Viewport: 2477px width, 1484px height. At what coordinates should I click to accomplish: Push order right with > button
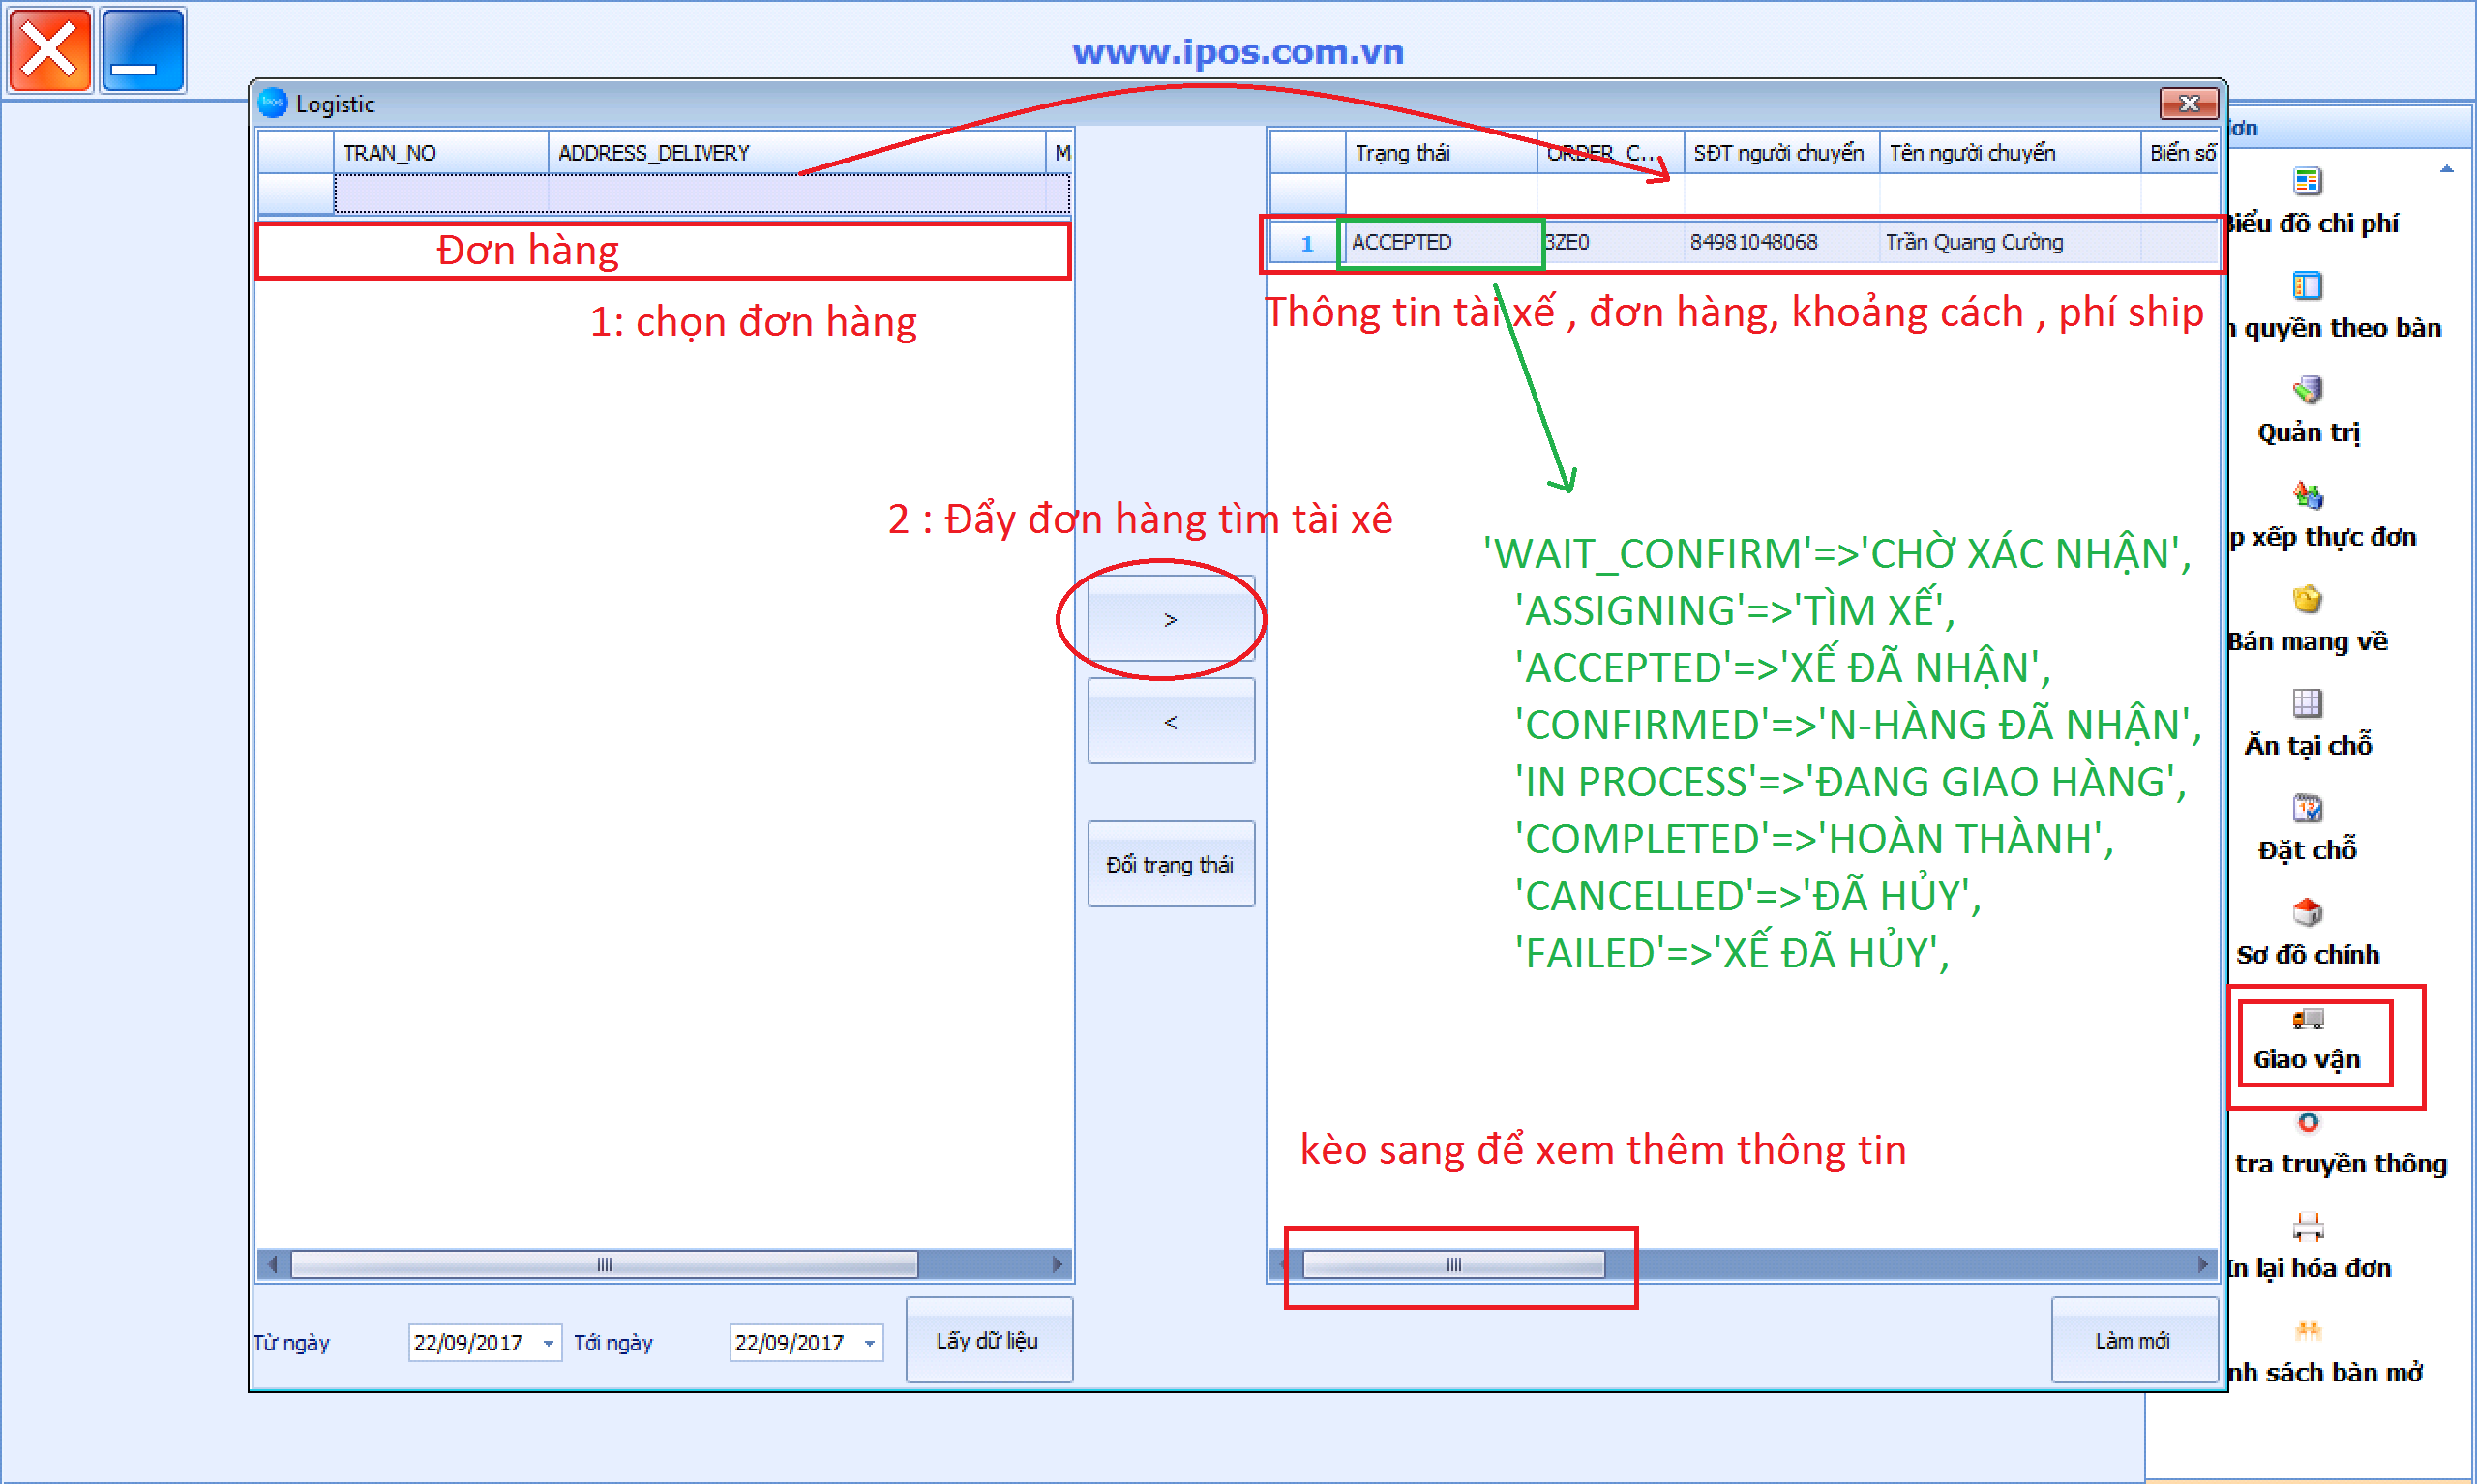(x=1170, y=620)
